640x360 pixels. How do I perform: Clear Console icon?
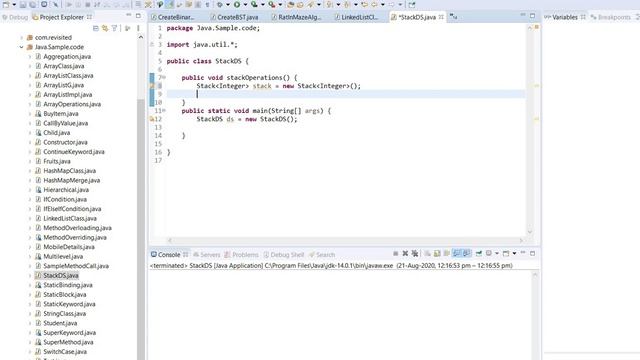click(x=427, y=253)
